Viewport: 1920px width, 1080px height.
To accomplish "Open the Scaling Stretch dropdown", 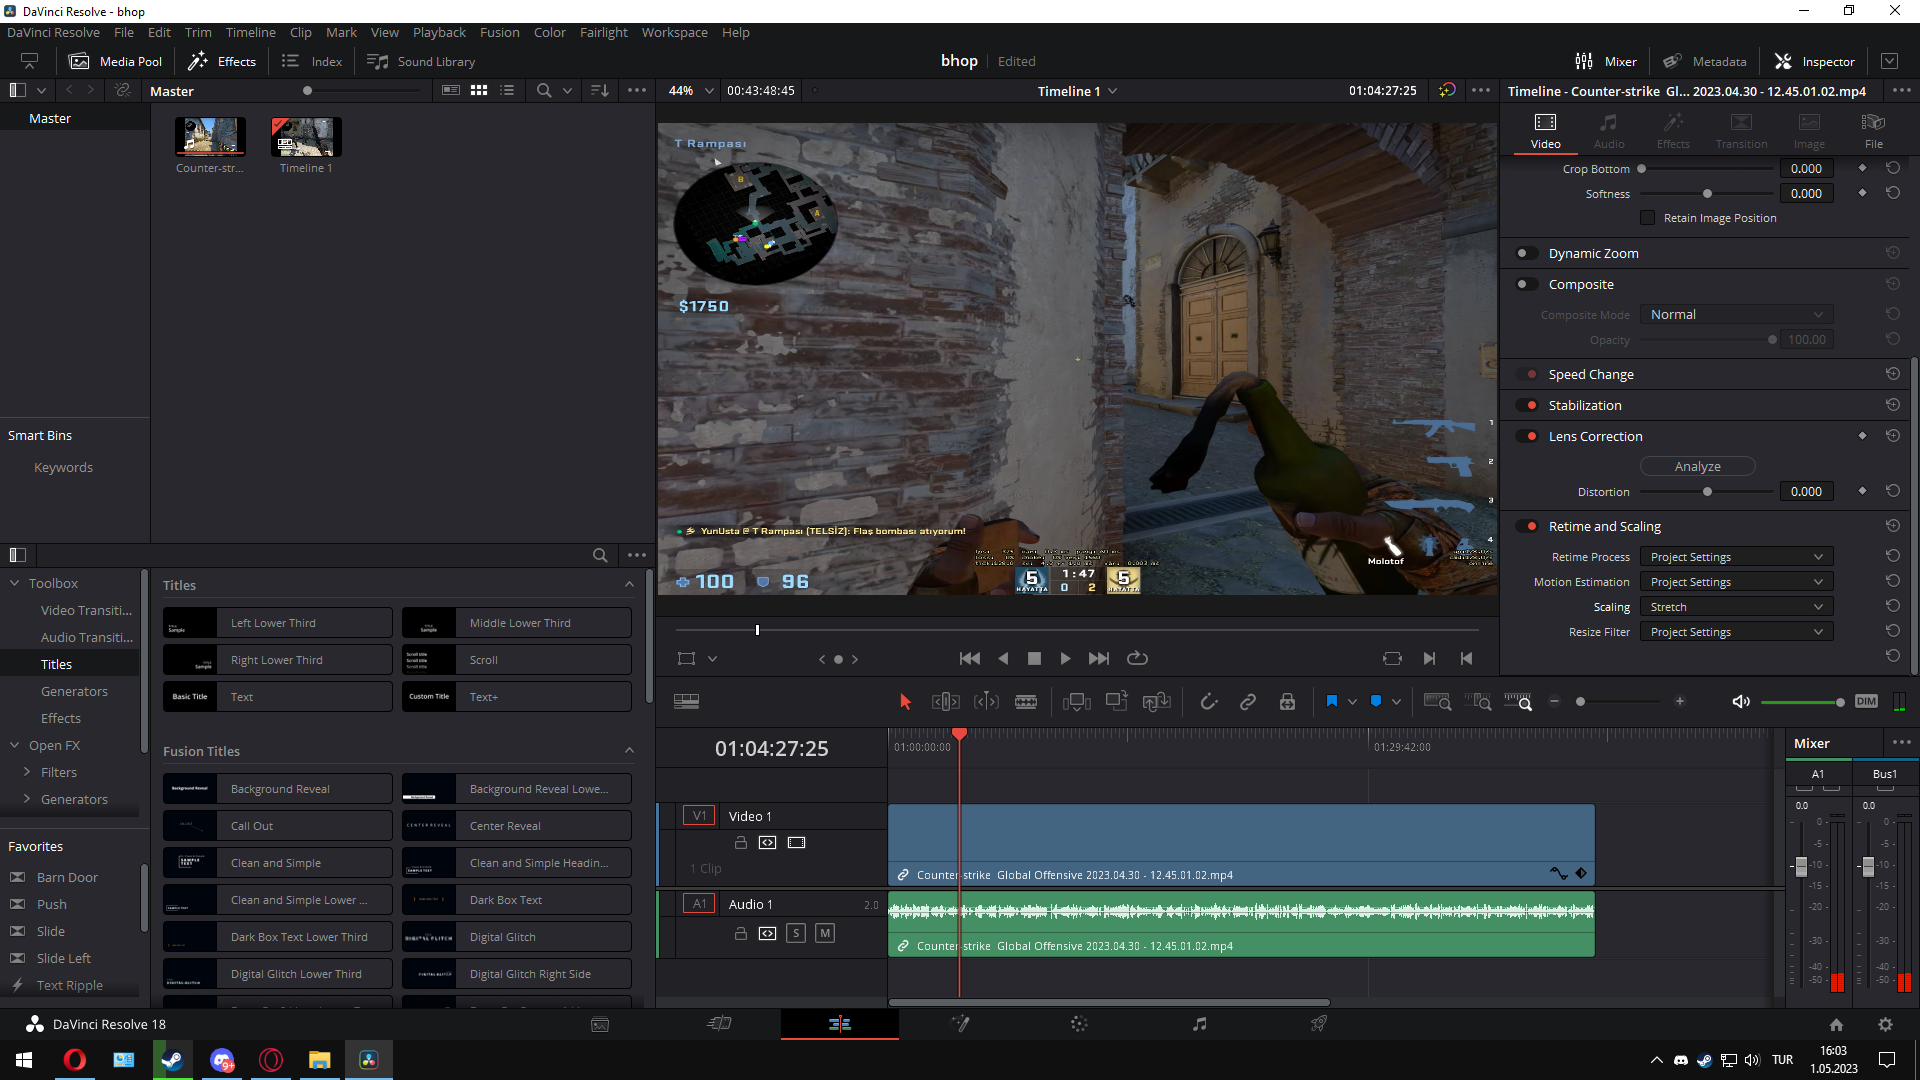I will (1736, 607).
